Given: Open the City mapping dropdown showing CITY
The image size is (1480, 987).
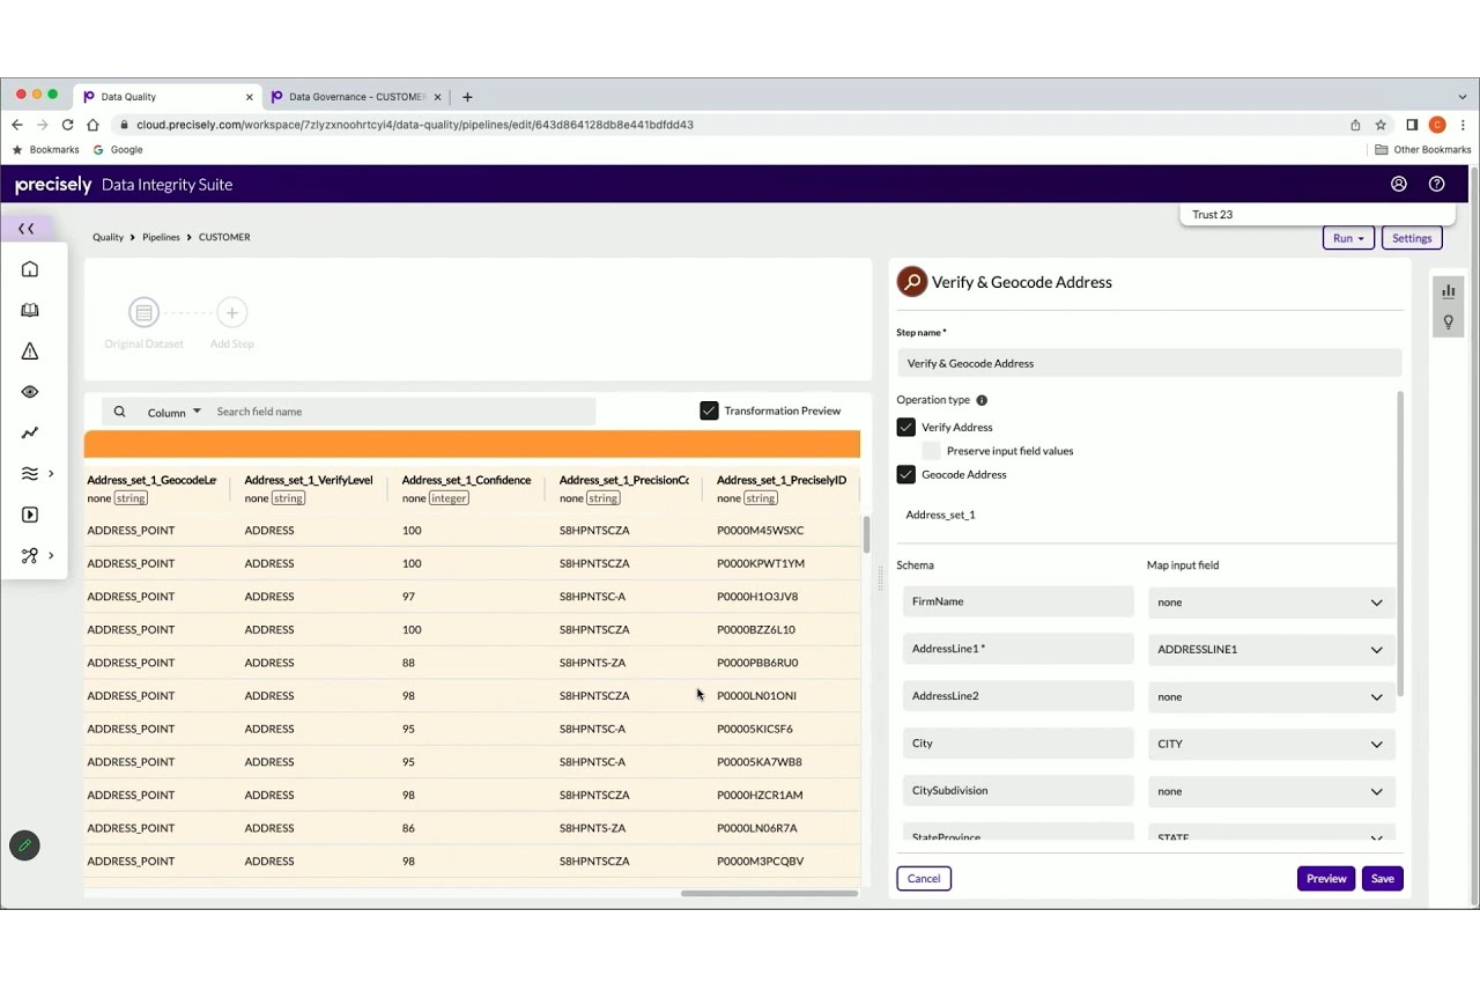Looking at the screenshot, I should [x=1271, y=744].
